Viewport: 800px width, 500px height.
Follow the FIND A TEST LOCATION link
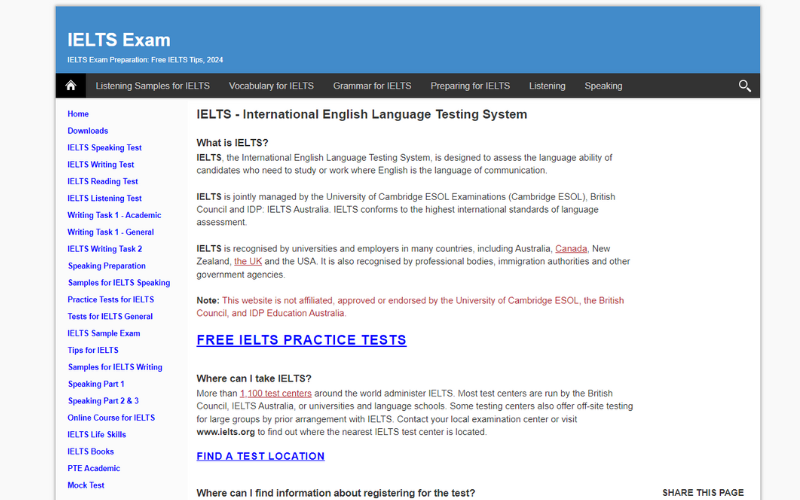(x=260, y=456)
